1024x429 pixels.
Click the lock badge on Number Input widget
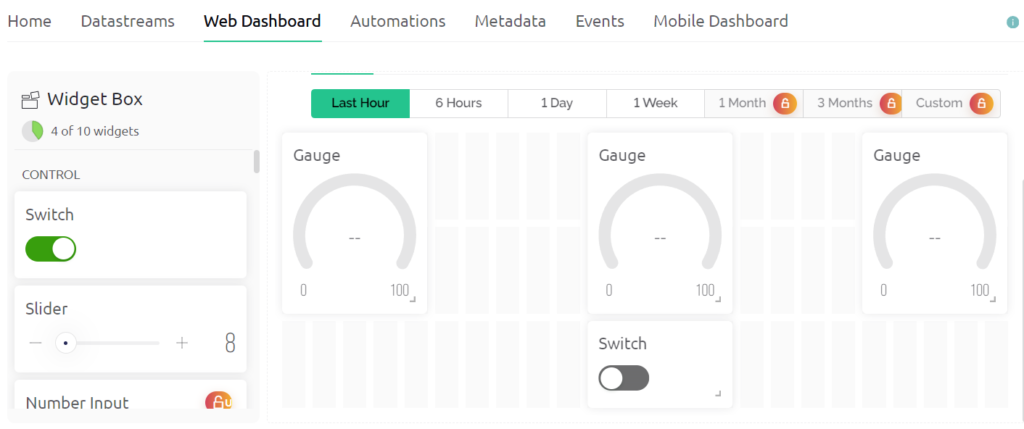(x=219, y=402)
